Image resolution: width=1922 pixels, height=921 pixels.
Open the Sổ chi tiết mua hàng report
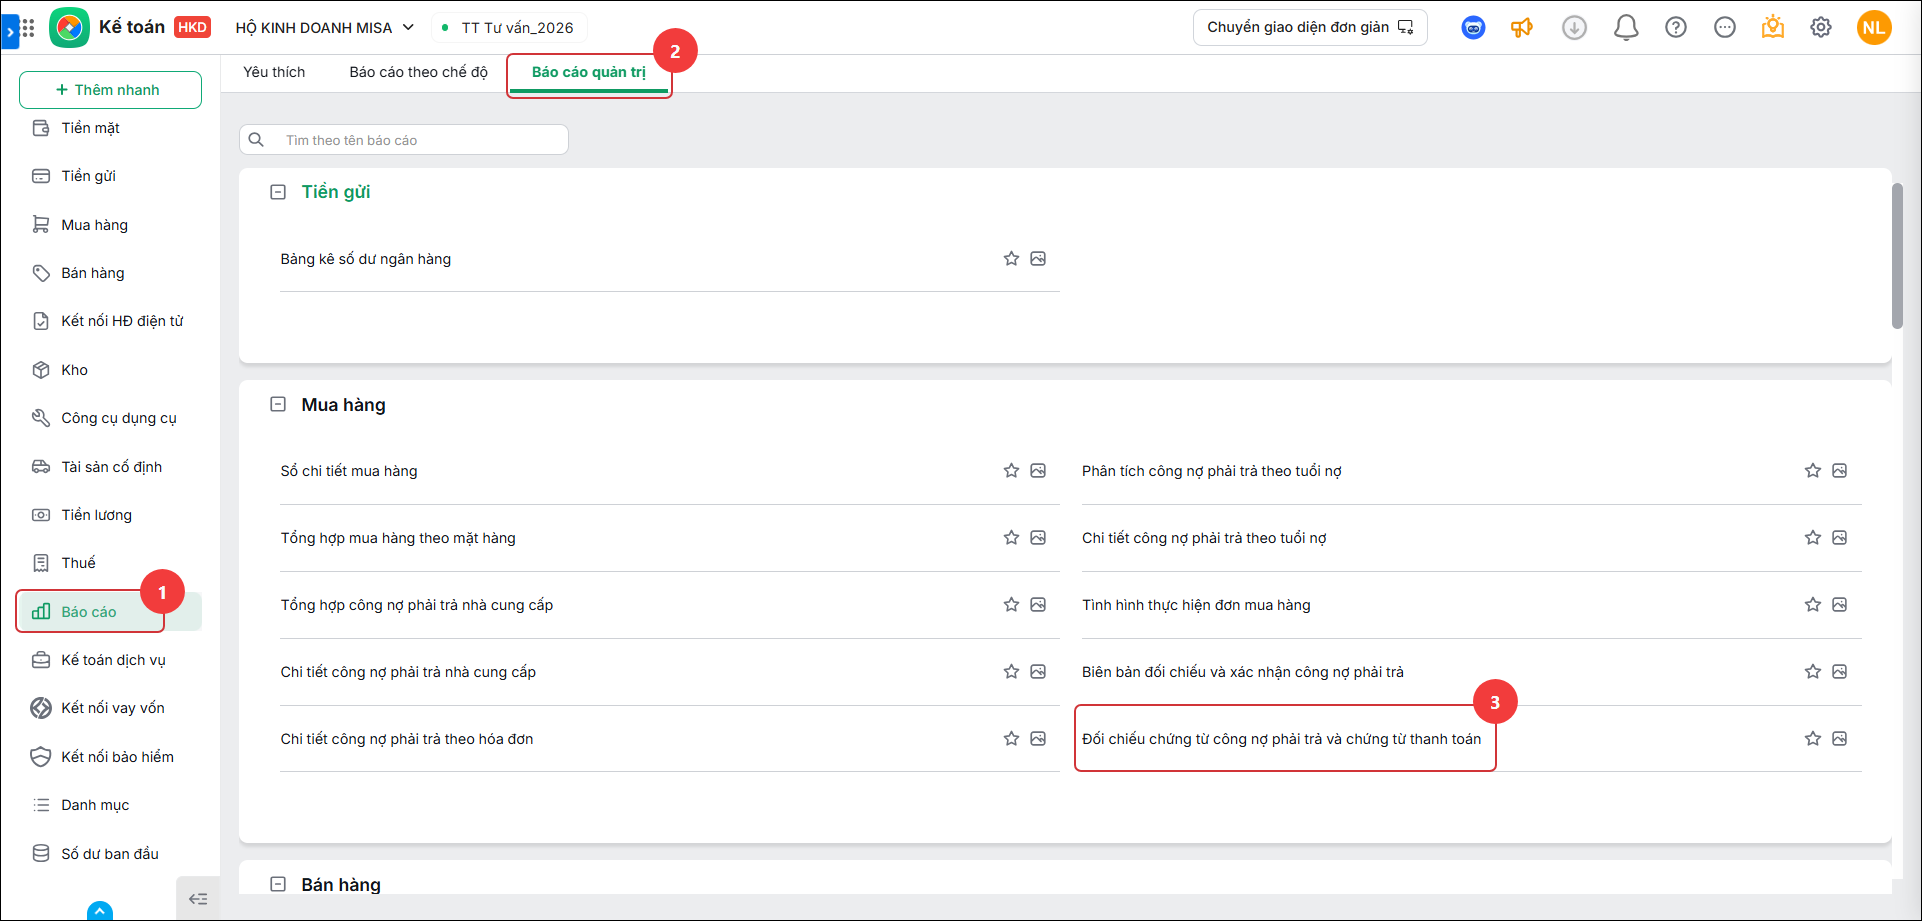click(x=349, y=471)
